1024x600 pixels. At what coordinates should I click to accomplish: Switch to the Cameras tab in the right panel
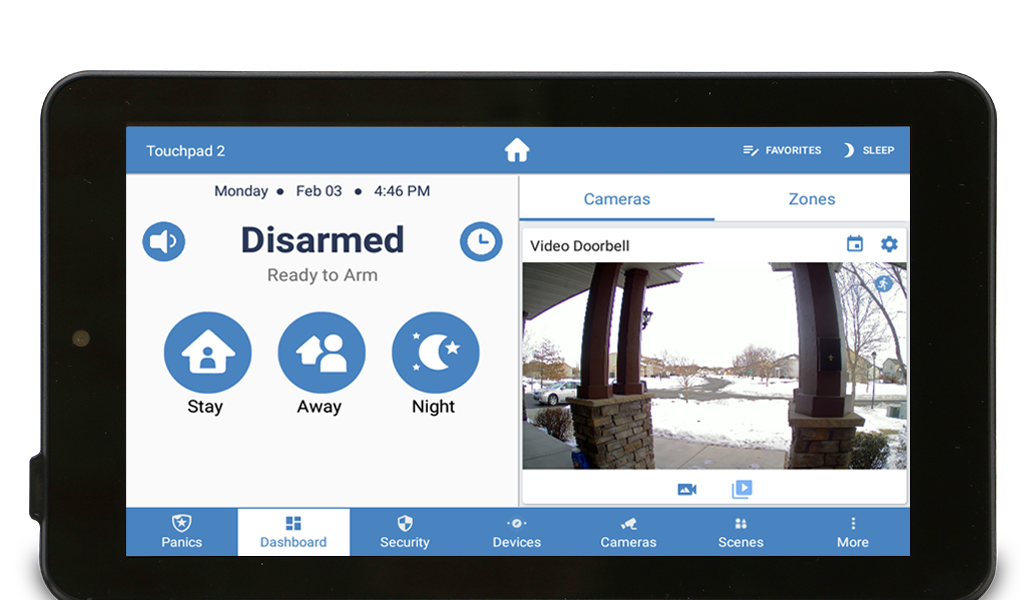tap(616, 198)
